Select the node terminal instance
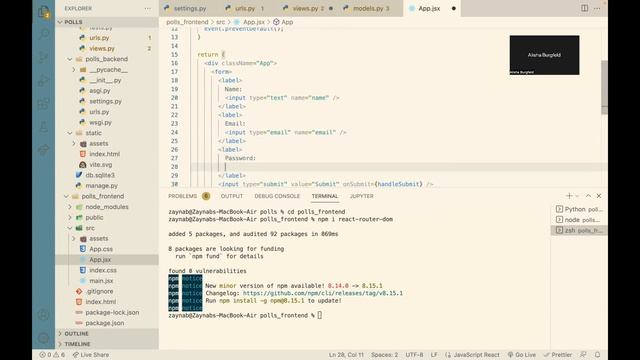640x360 pixels. [x=579, y=220]
